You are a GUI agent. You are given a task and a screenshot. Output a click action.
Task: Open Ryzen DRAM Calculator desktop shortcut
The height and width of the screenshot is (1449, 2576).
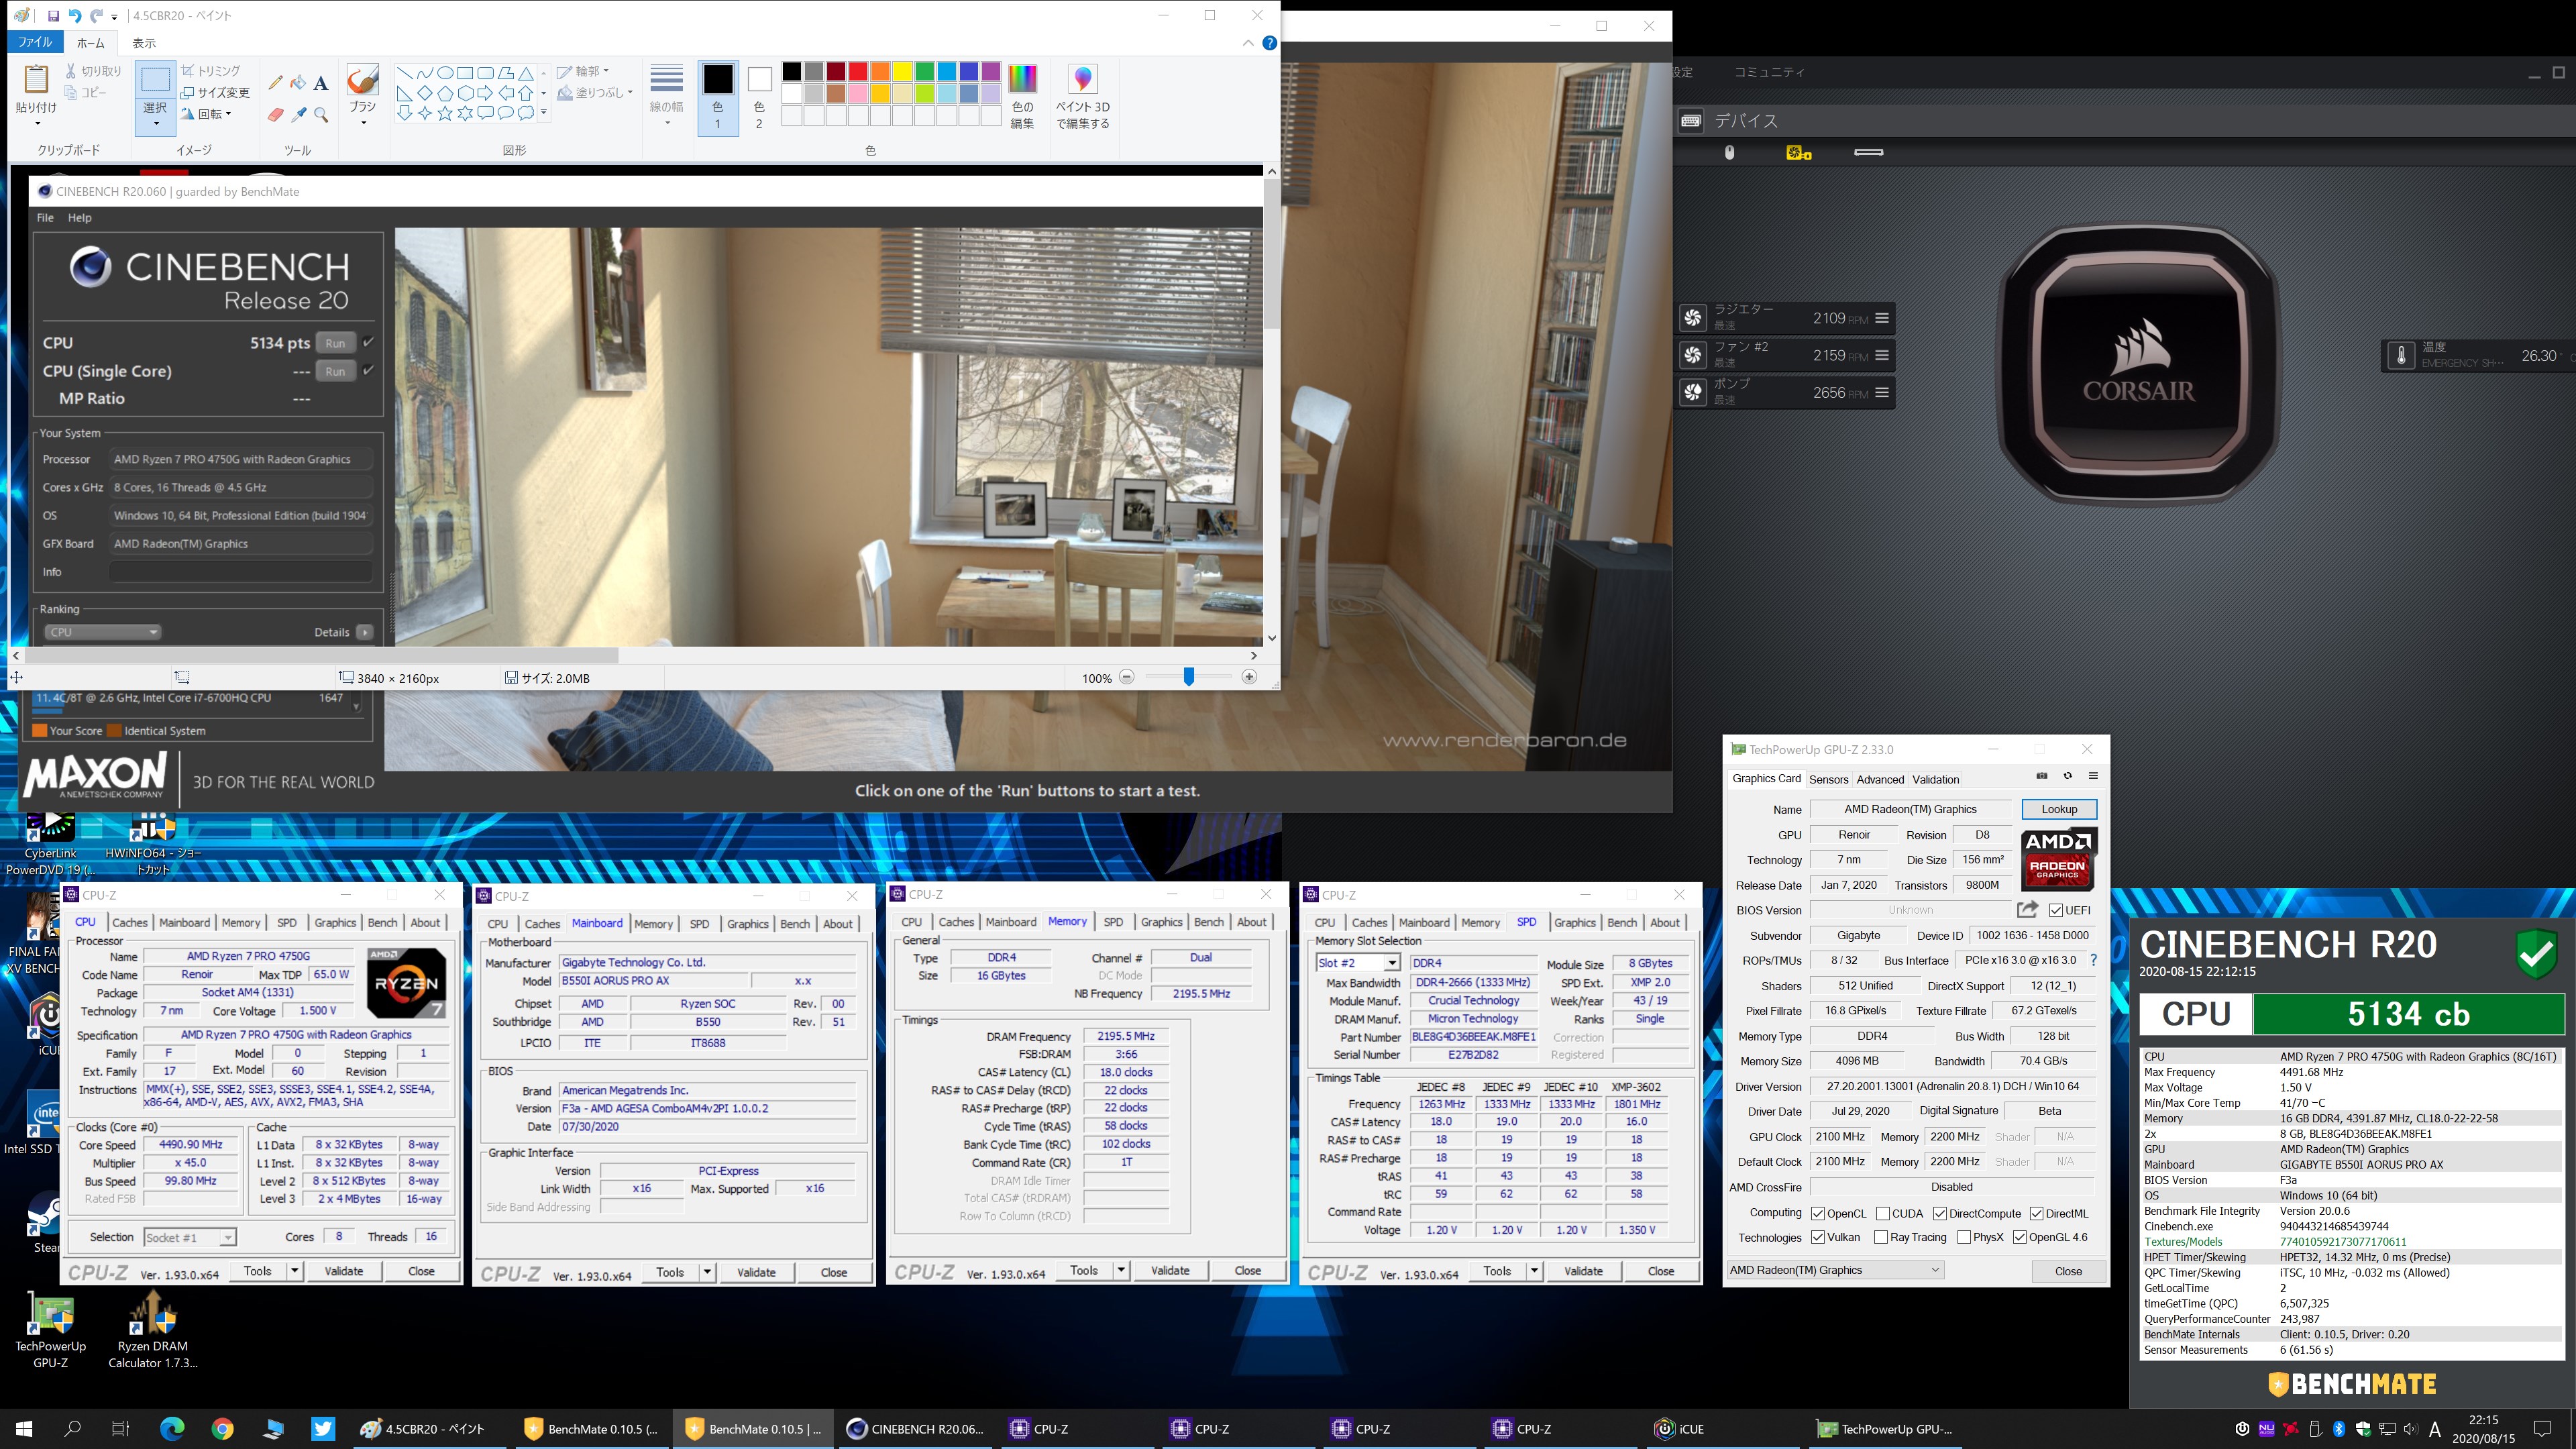153,1330
